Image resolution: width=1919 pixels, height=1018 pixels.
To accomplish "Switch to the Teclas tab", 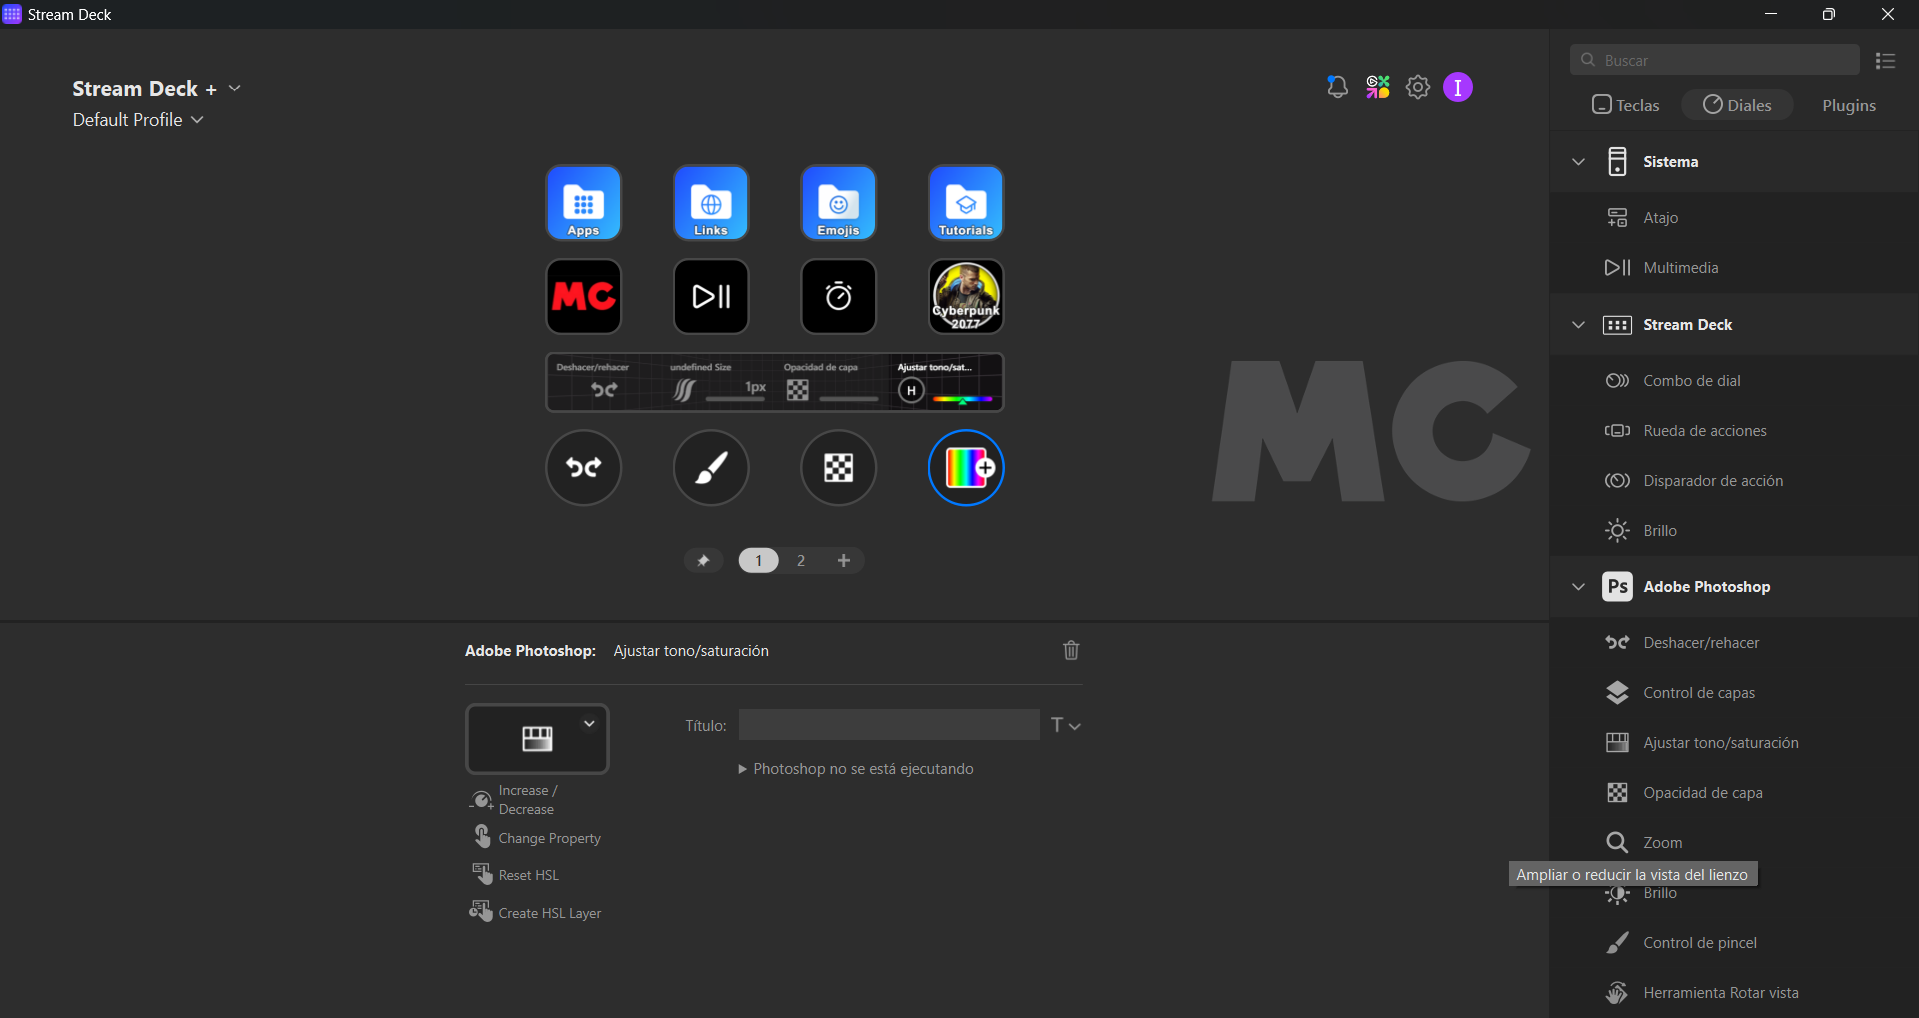I will (1625, 105).
